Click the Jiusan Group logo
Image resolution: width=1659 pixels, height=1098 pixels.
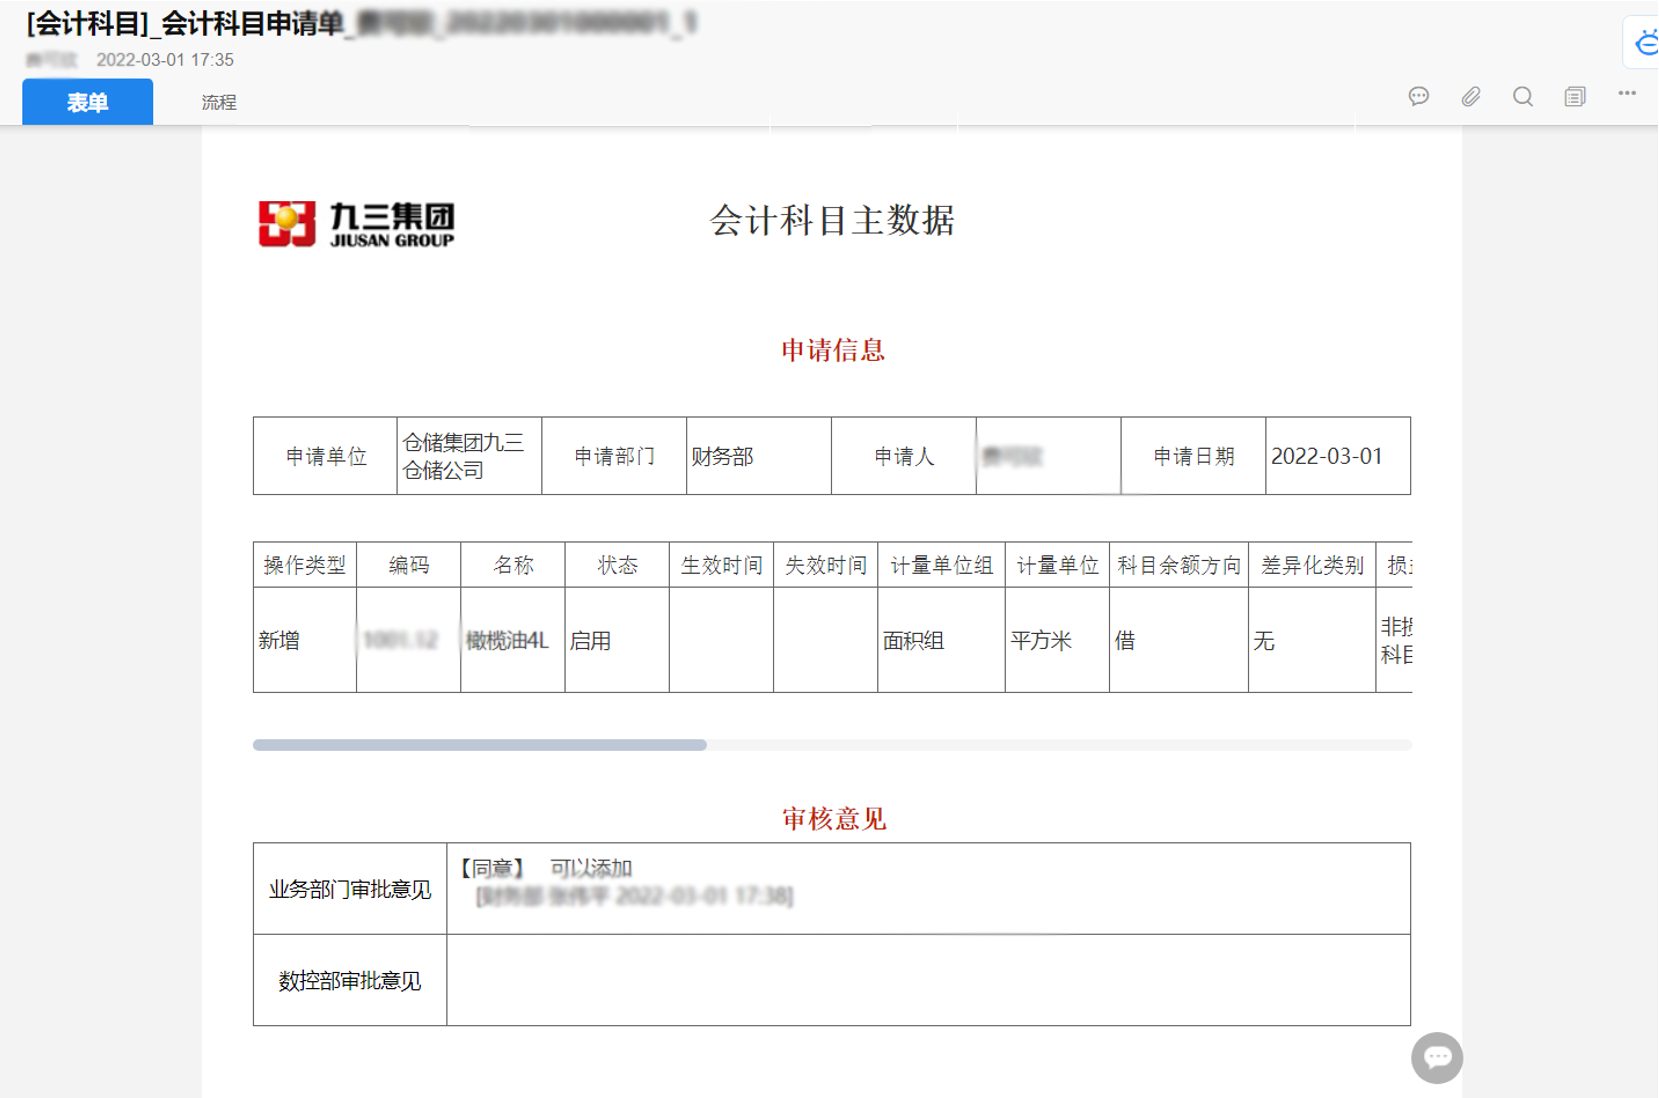click(x=356, y=223)
